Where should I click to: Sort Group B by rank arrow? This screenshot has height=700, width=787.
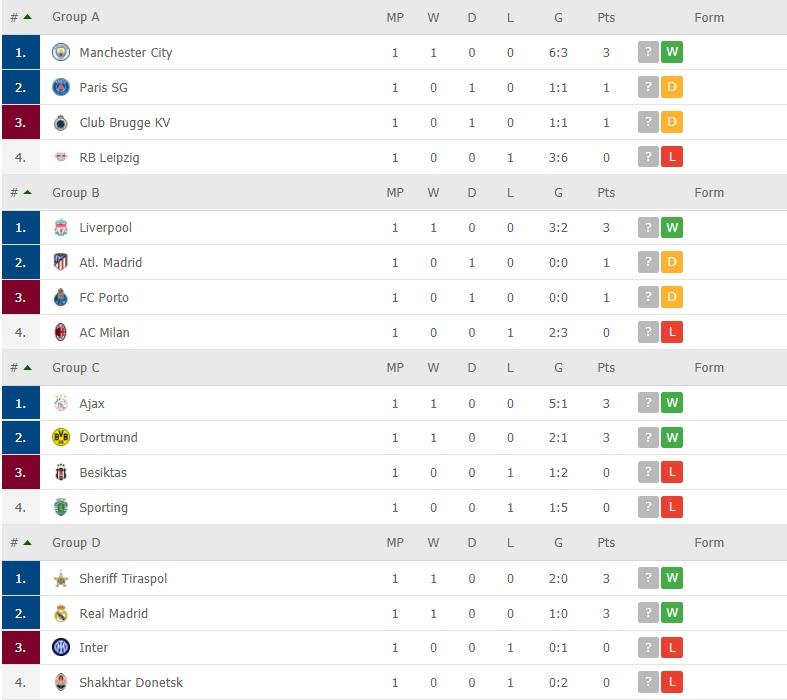pos(27,192)
